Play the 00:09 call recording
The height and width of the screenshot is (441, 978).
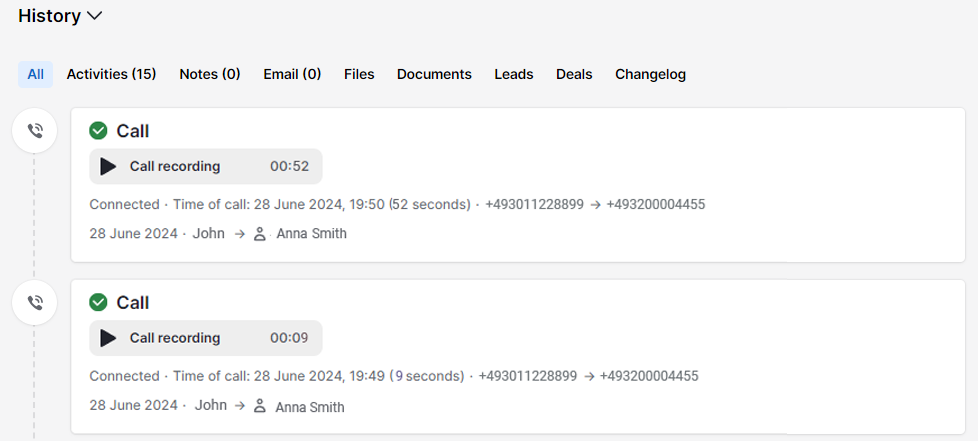coord(109,338)
